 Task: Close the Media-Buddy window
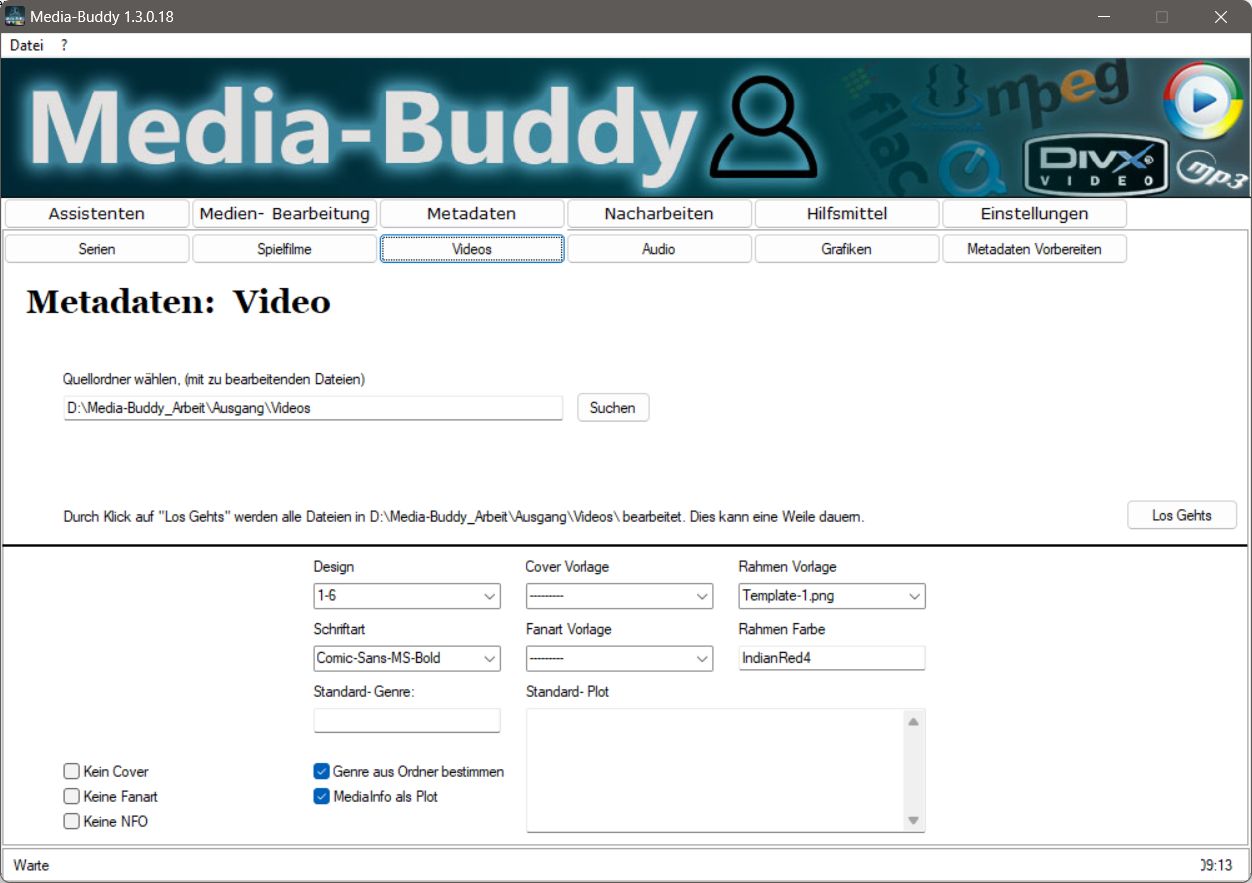1220,17
